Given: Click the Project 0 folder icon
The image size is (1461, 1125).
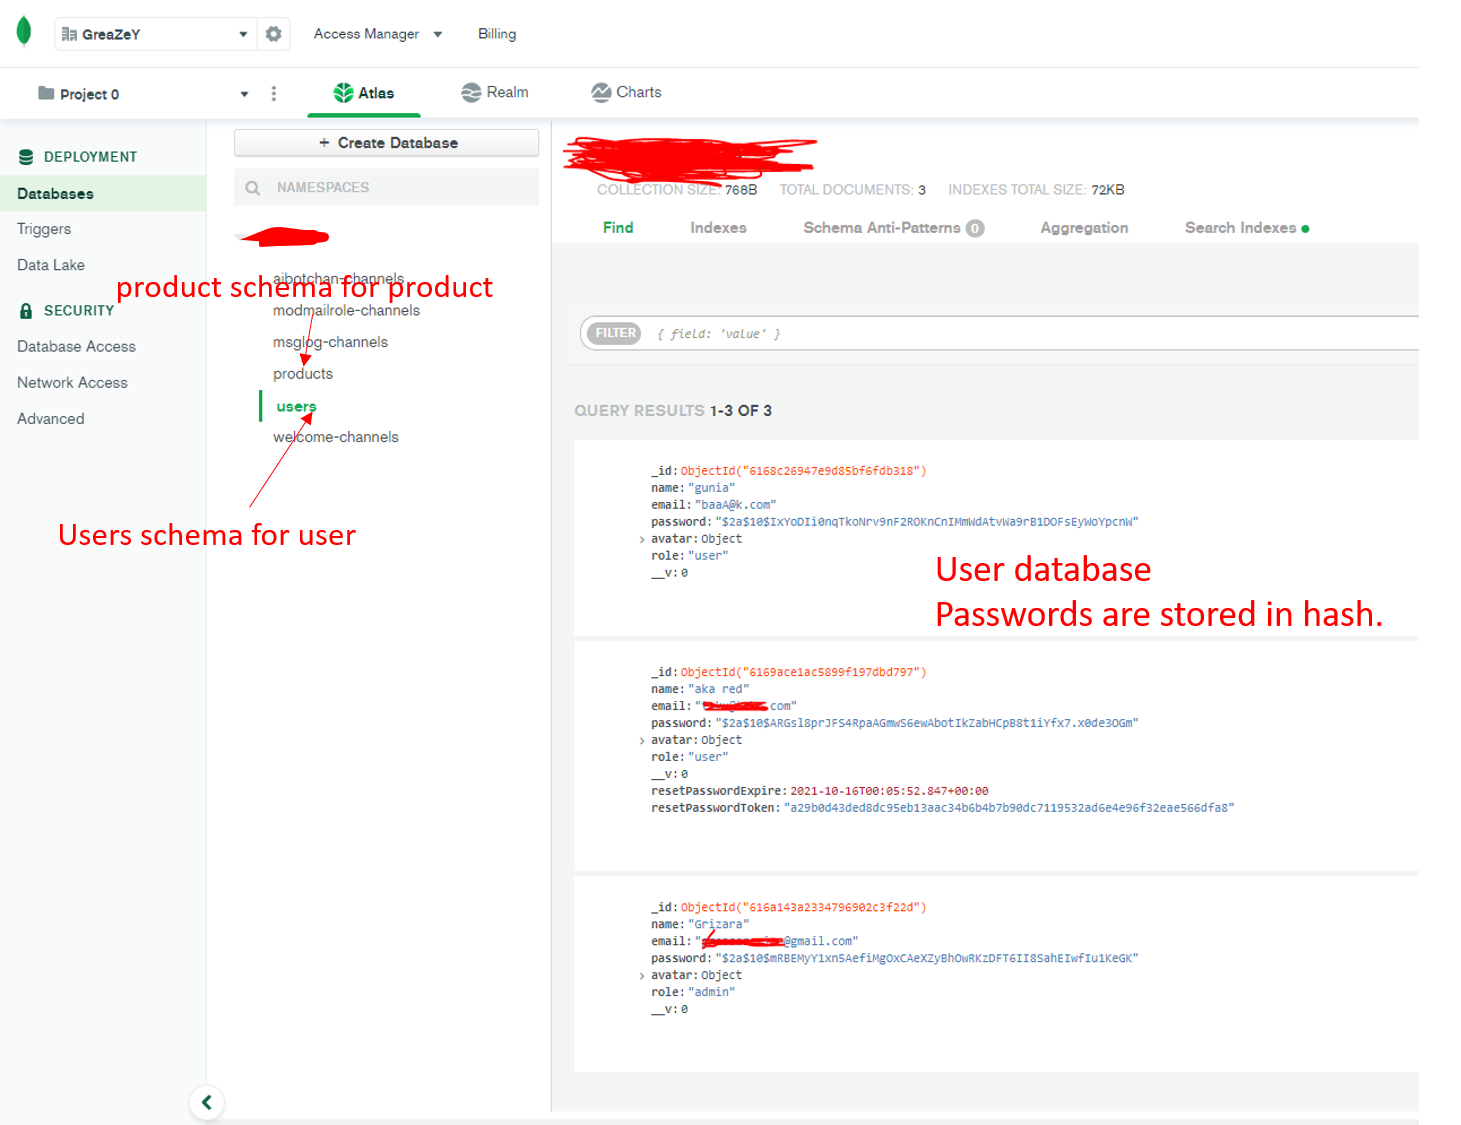Looking at the screenshot, I should (x=46, y=93).
